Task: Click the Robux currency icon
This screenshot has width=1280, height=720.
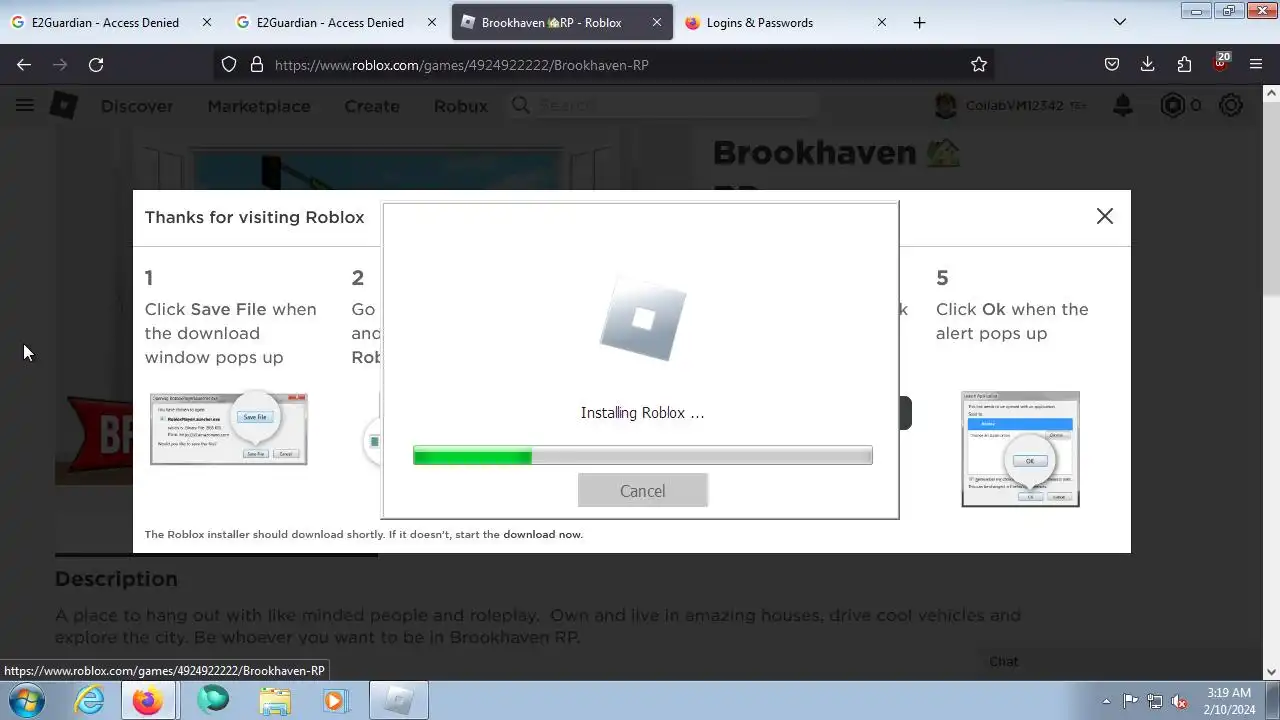Action: [x=1173, y=105]
